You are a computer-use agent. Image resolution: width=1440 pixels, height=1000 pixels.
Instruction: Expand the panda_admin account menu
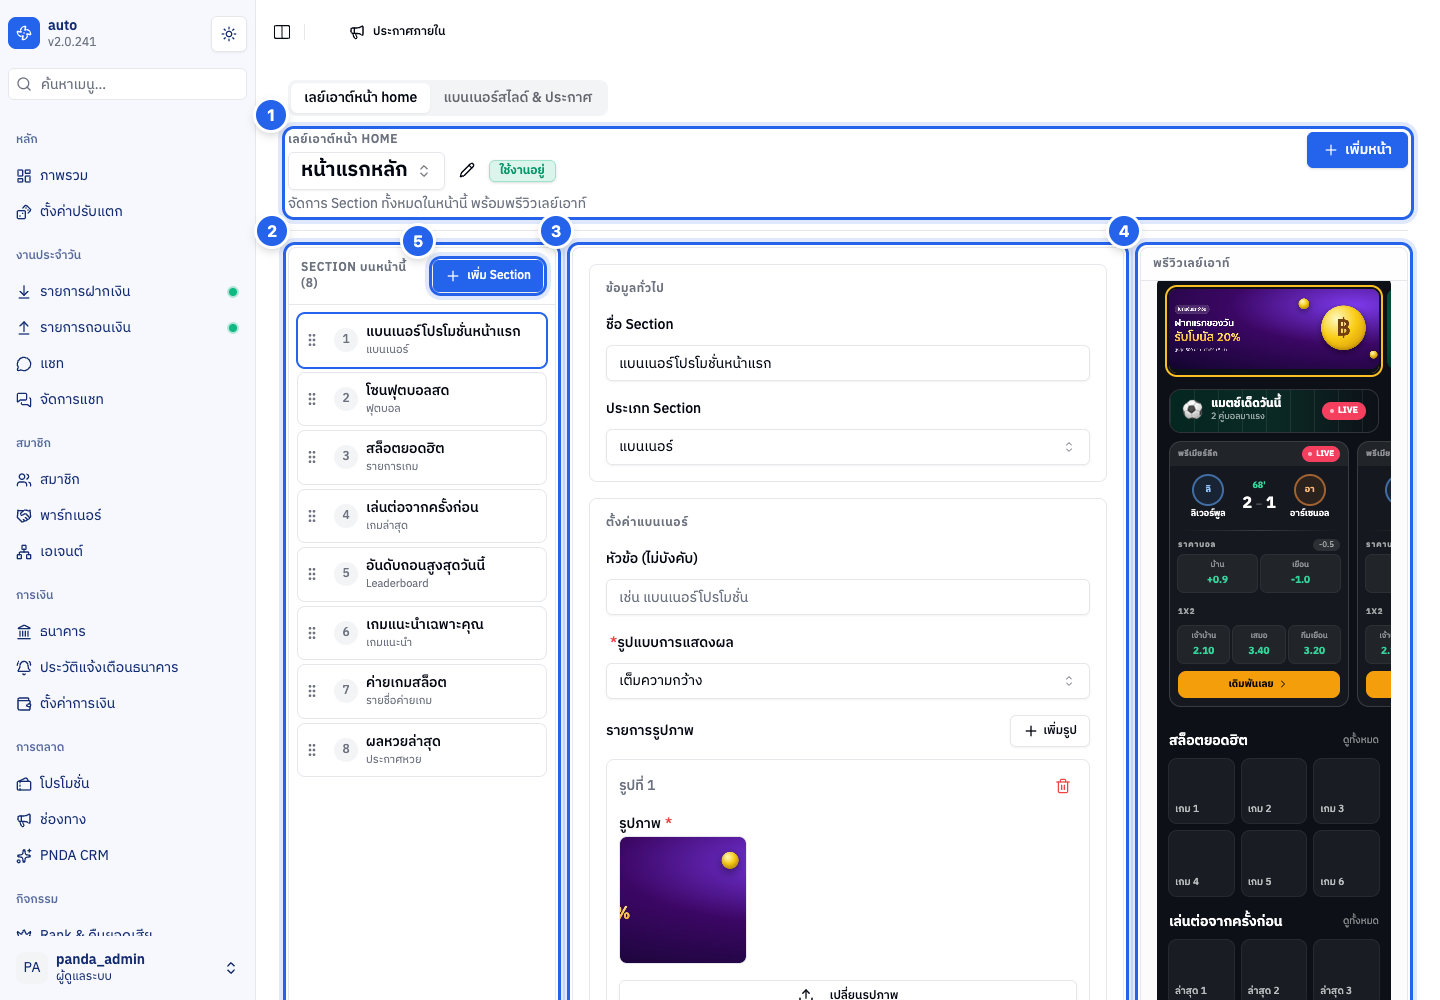click(x=128, y=967)
